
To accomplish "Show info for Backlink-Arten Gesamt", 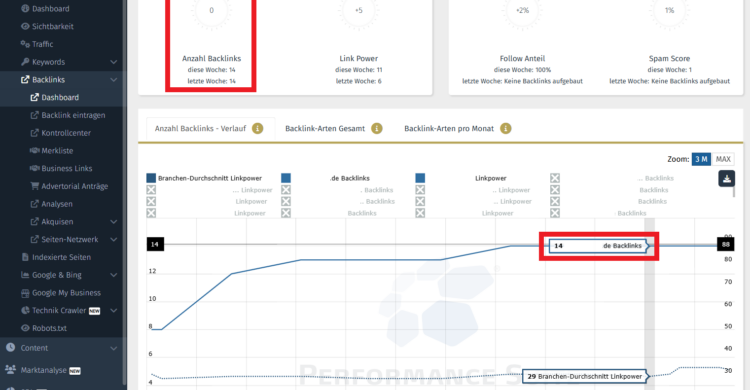I will (377, 128).
